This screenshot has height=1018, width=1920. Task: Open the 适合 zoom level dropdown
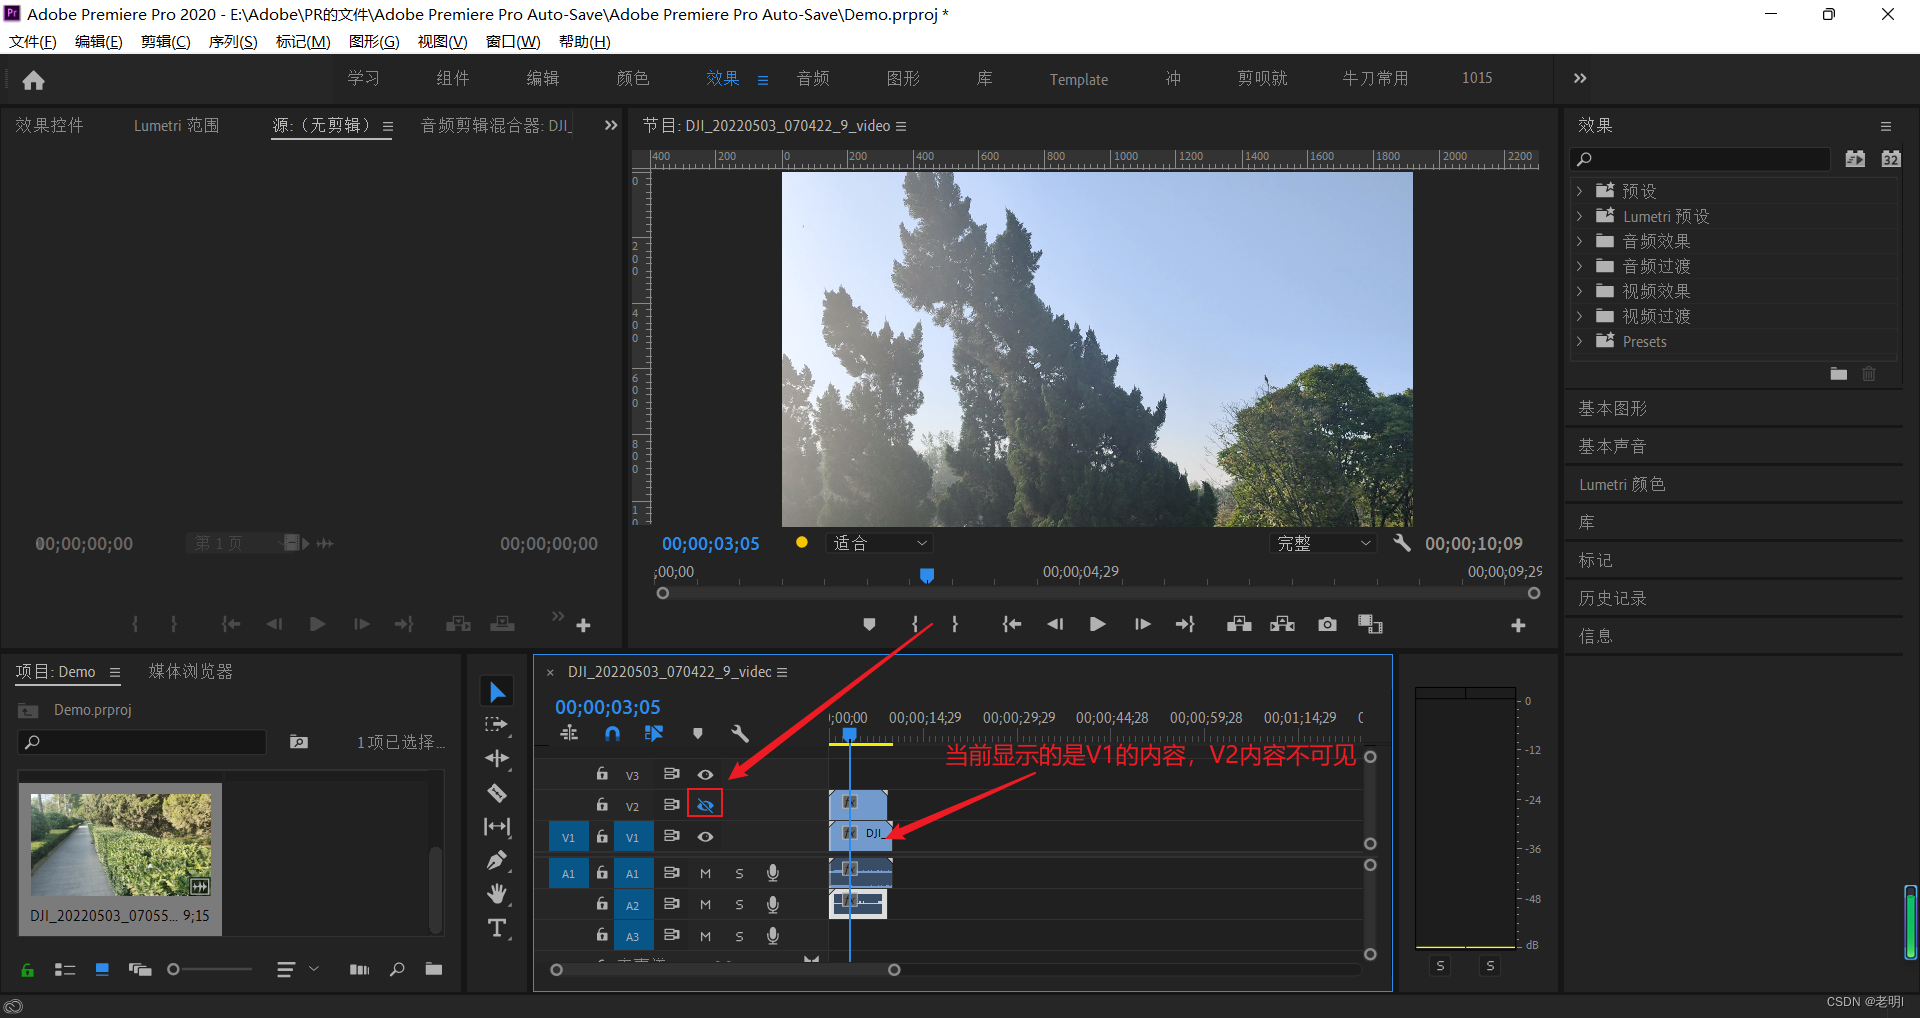pos(880,543)
